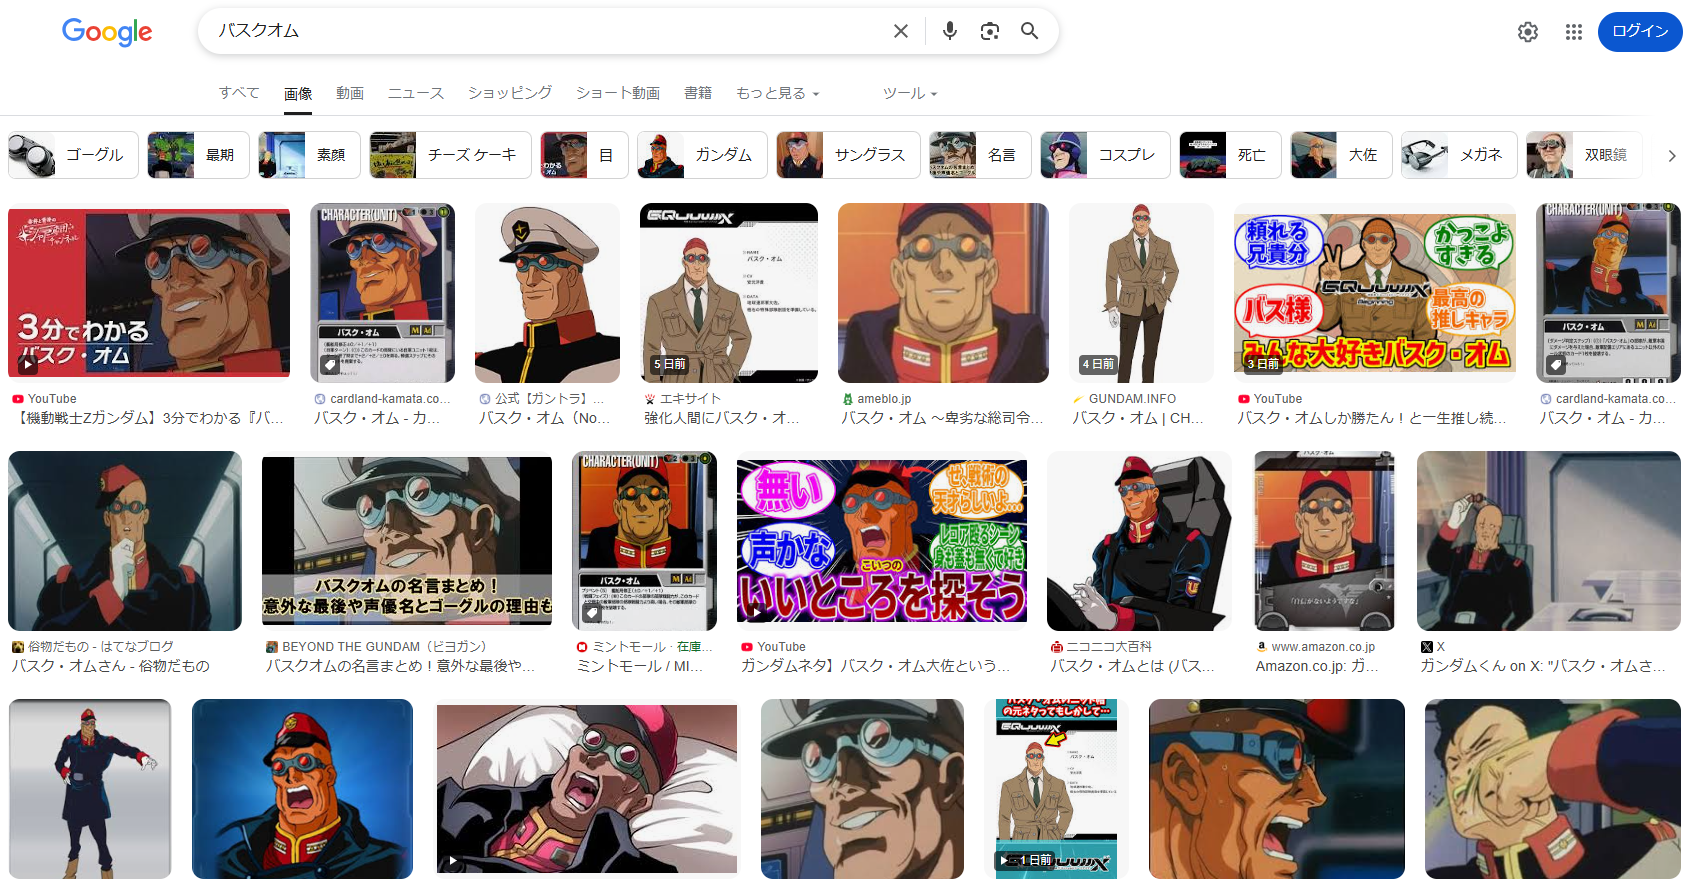Open 【機動戦士Zガンダム】3分でわかる link
The height and width of the screenshot is (886, 1684).
coord(151,418)
